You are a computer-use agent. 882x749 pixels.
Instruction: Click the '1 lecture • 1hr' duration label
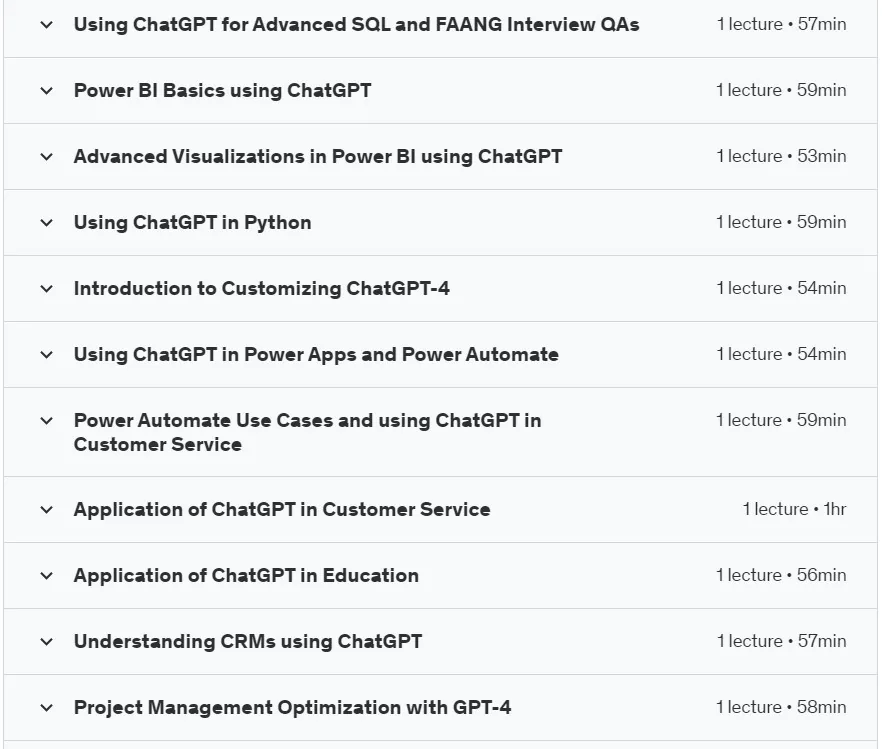coord(794,509)
